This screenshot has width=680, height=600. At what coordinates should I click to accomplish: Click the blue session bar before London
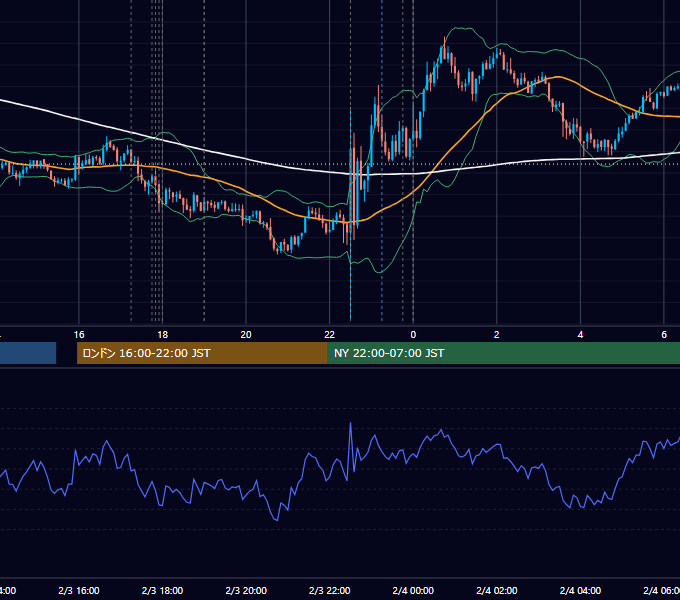pyautogui.click(x=28, y=353)
